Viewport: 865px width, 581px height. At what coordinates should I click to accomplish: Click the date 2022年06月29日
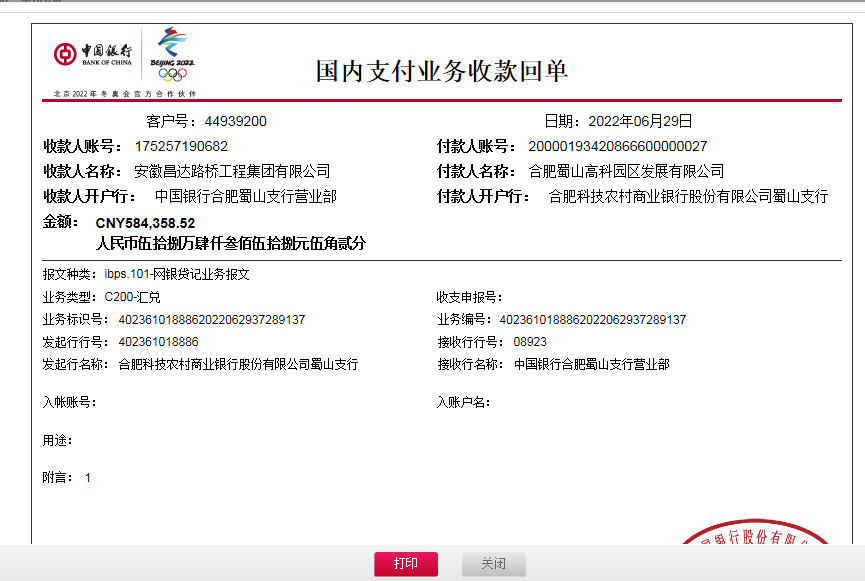pos(640,121)
